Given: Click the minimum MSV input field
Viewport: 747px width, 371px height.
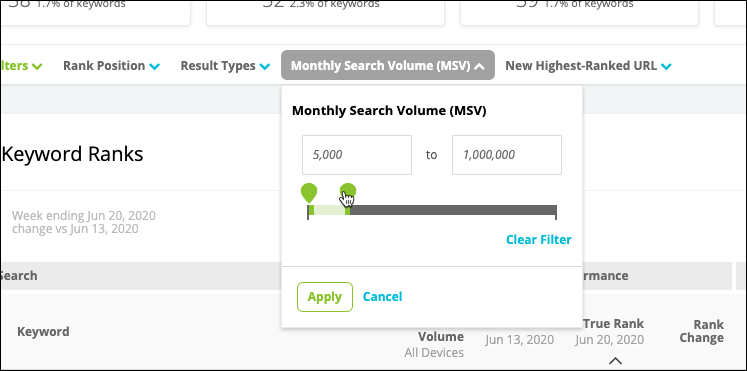Looking at the screenshot, I should click(357, 155).
